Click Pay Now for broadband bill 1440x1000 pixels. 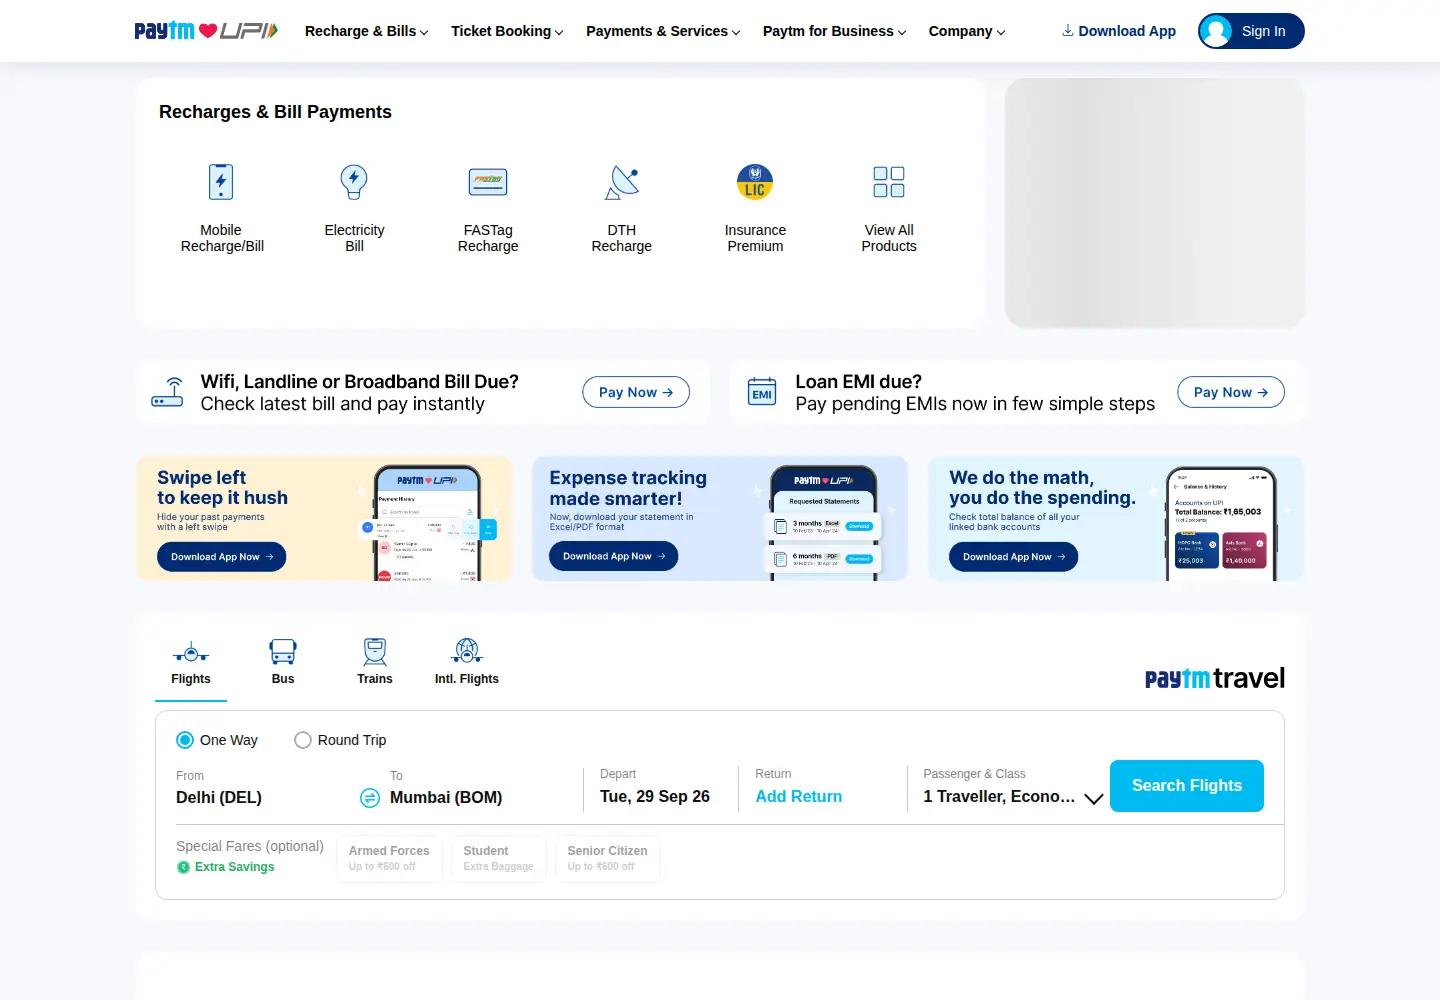click(x=636, y=392)
